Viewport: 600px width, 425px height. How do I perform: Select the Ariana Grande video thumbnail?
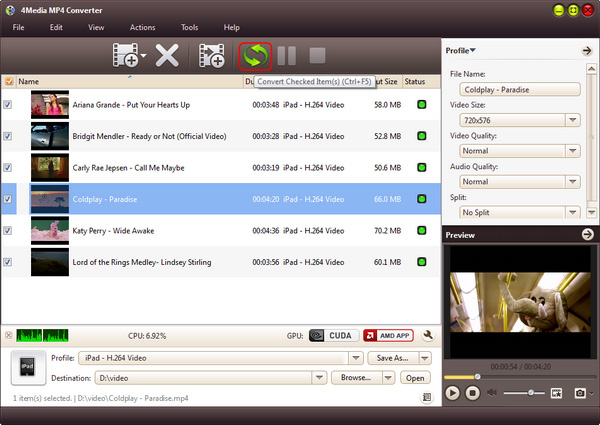pos(50,104)
